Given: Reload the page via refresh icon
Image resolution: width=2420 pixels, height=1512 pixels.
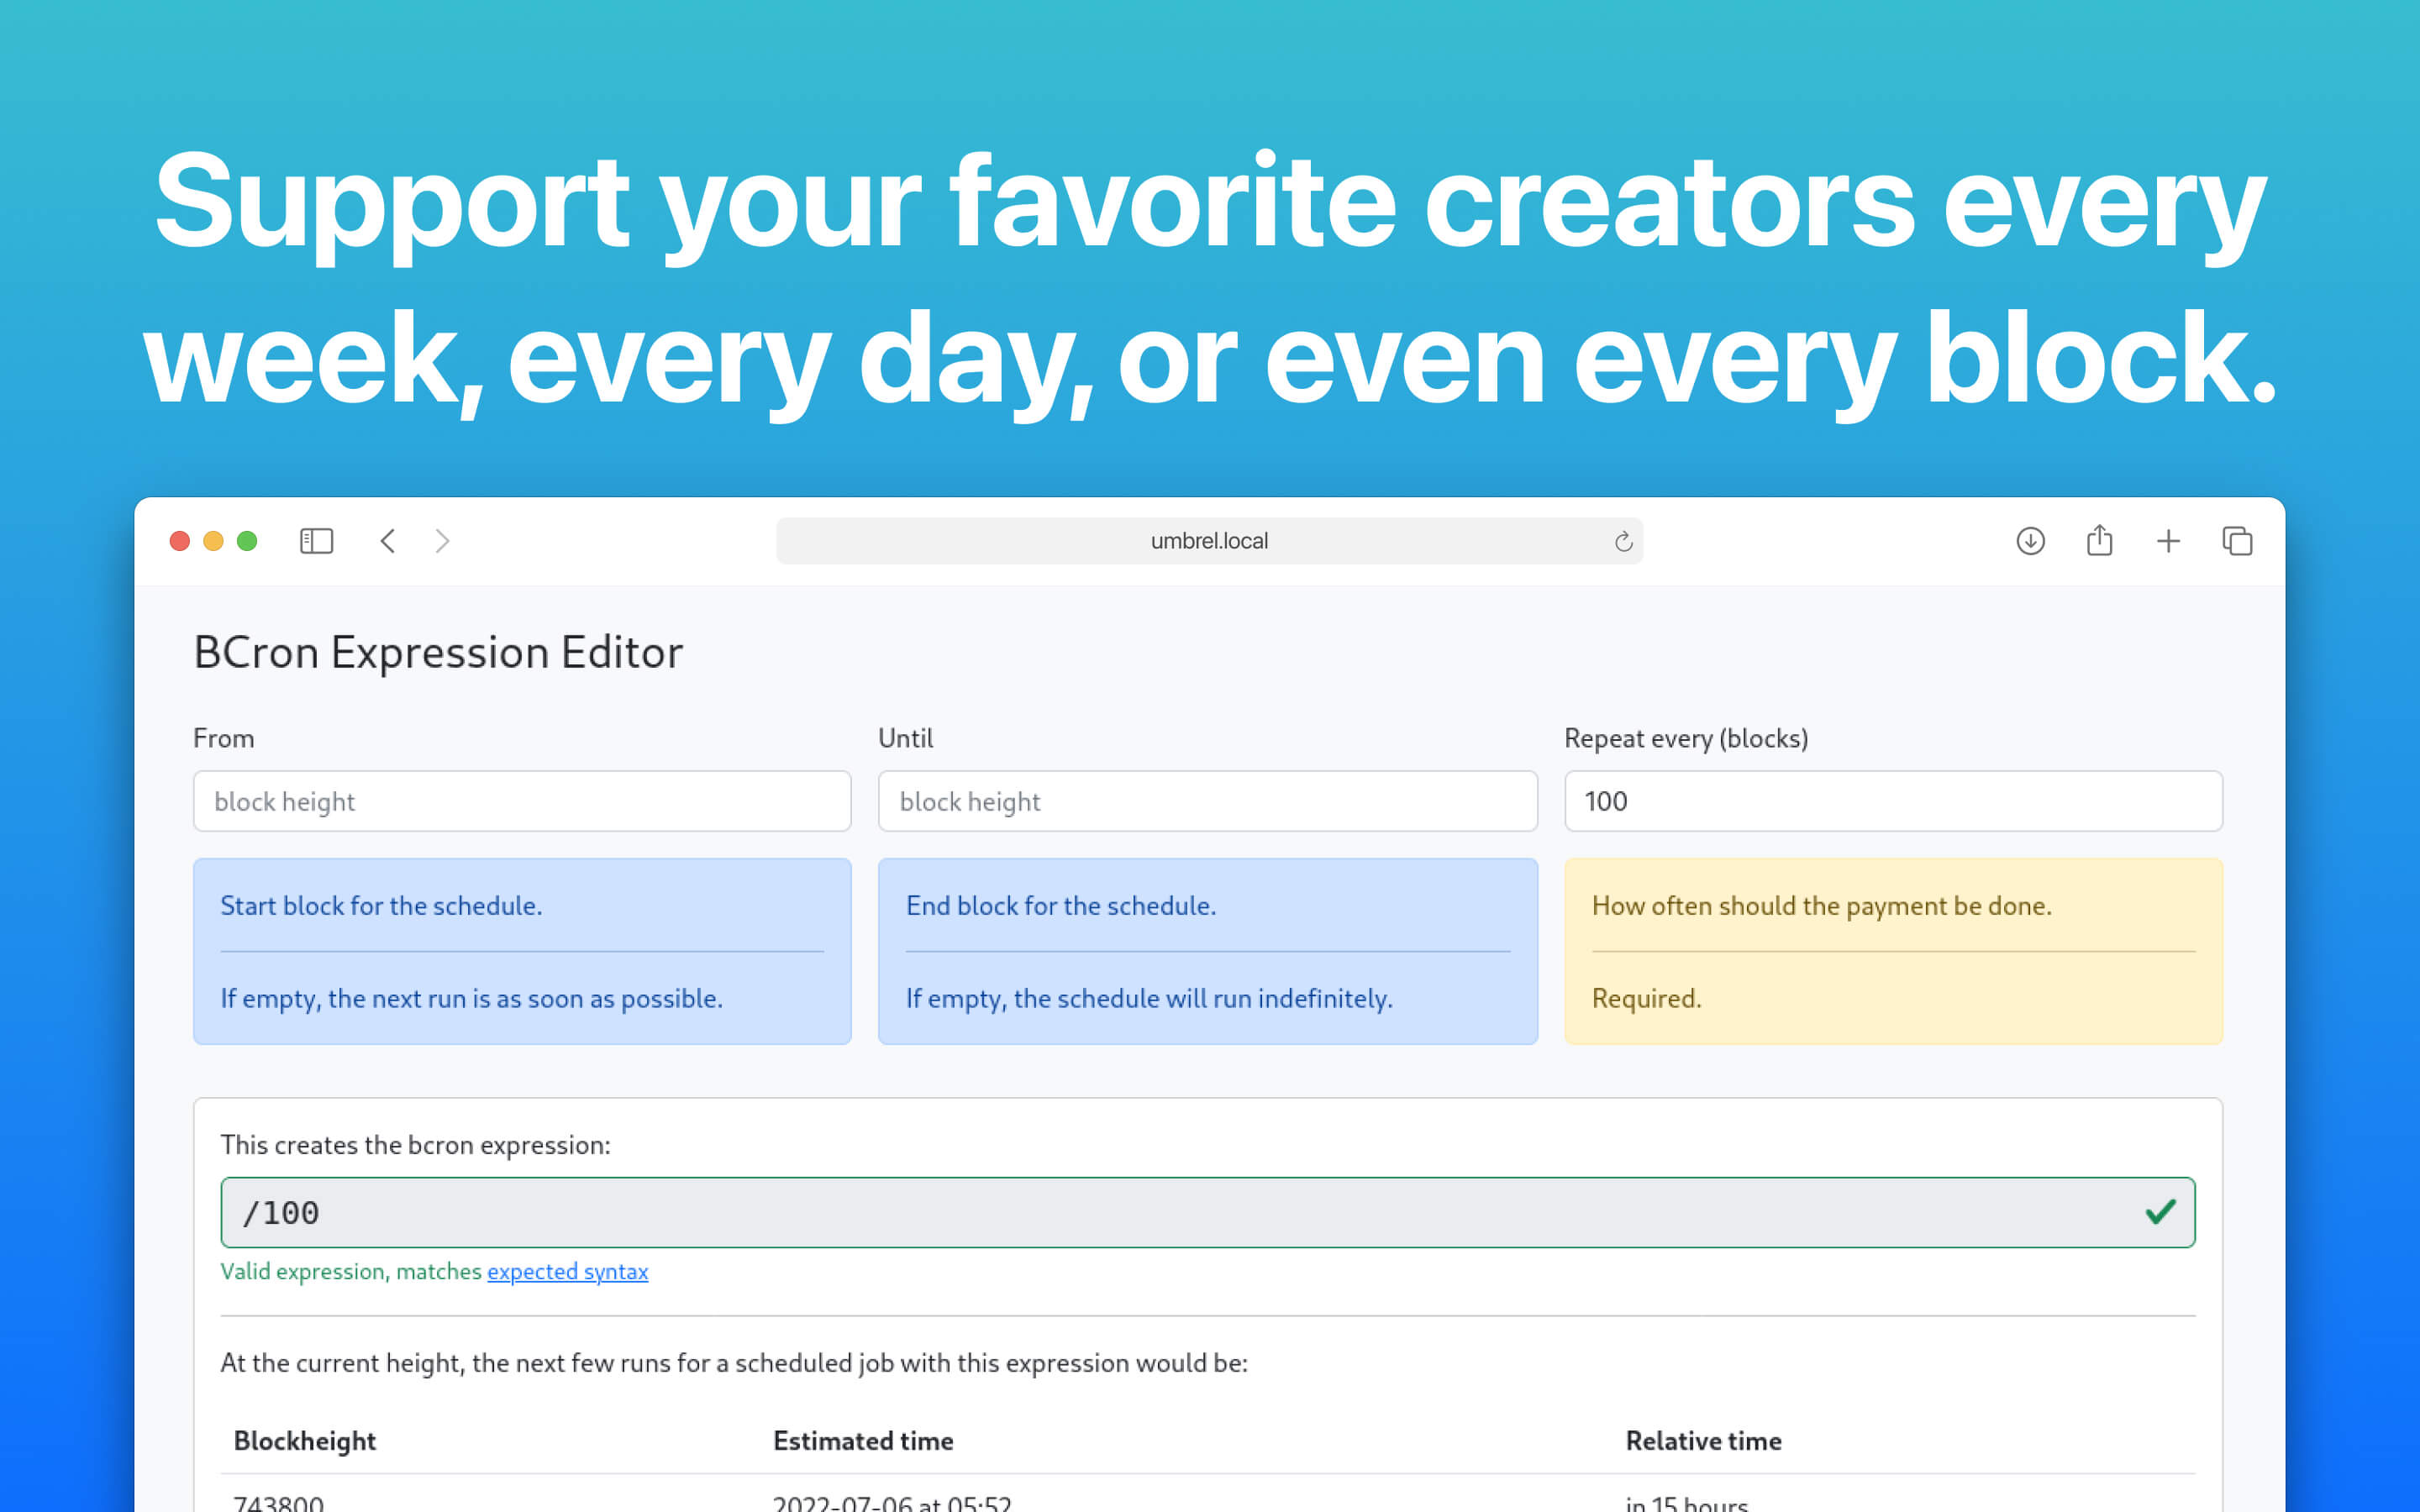Looking at the screenshot, I should [x=1623, y=541].
